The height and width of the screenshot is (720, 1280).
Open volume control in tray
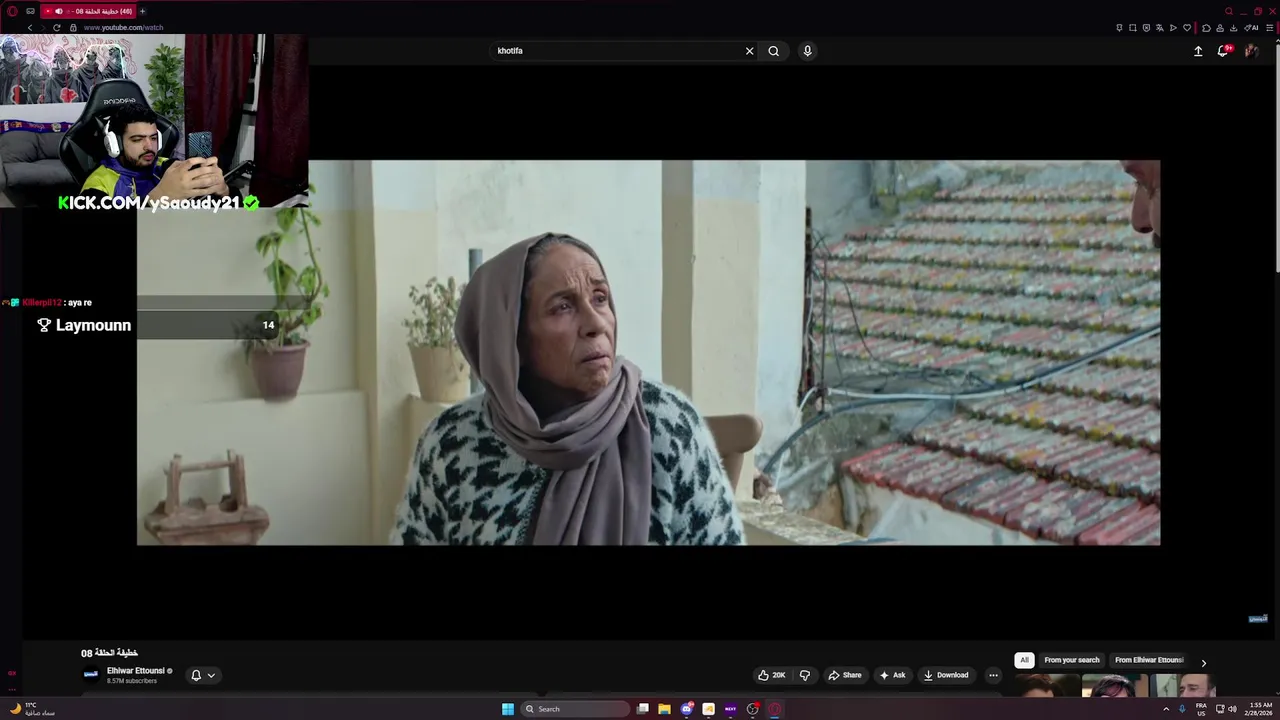(1232, 709)
